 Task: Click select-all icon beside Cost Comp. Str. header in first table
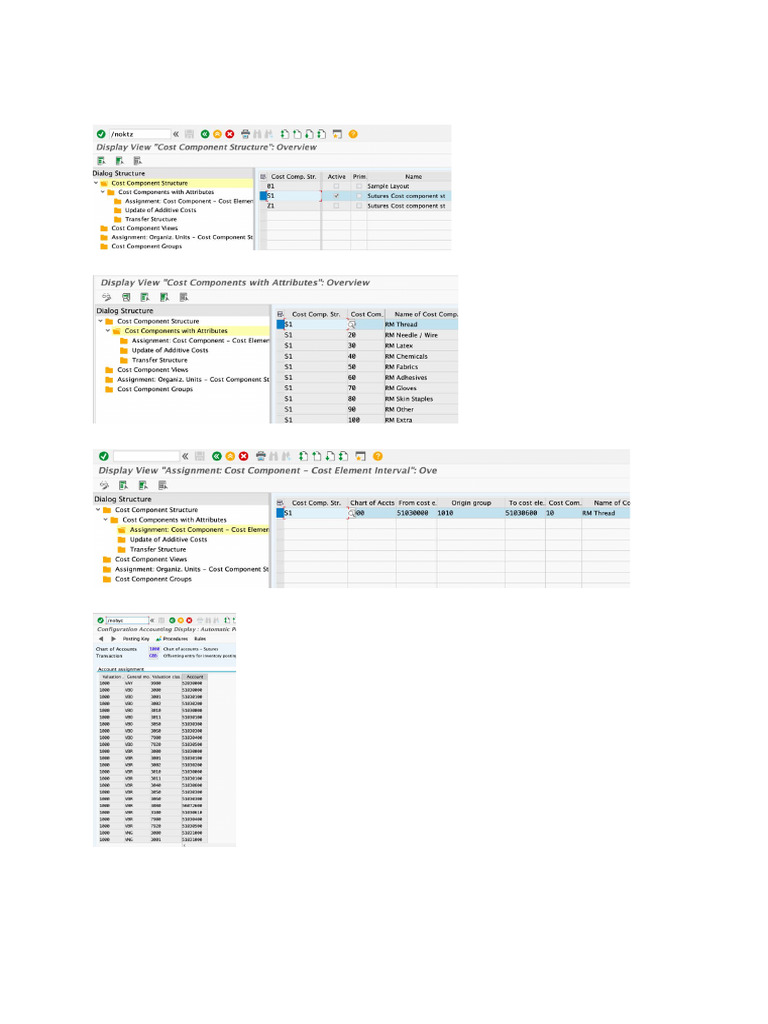click(x=263, y=176)
